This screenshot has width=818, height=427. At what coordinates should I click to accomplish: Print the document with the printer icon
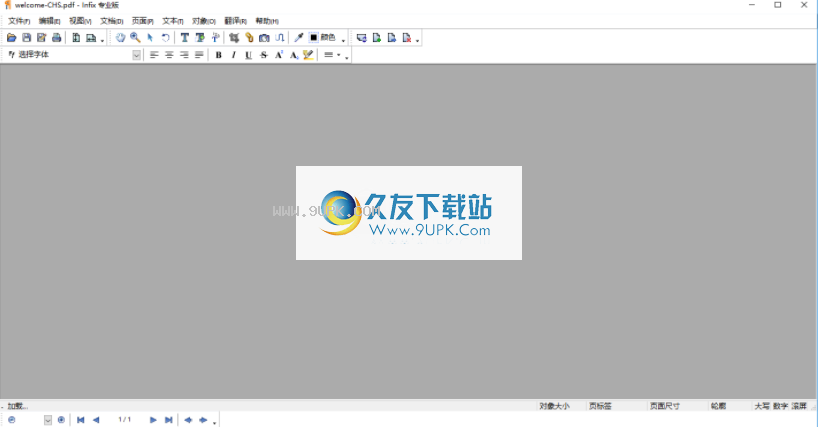coord(57,38)
